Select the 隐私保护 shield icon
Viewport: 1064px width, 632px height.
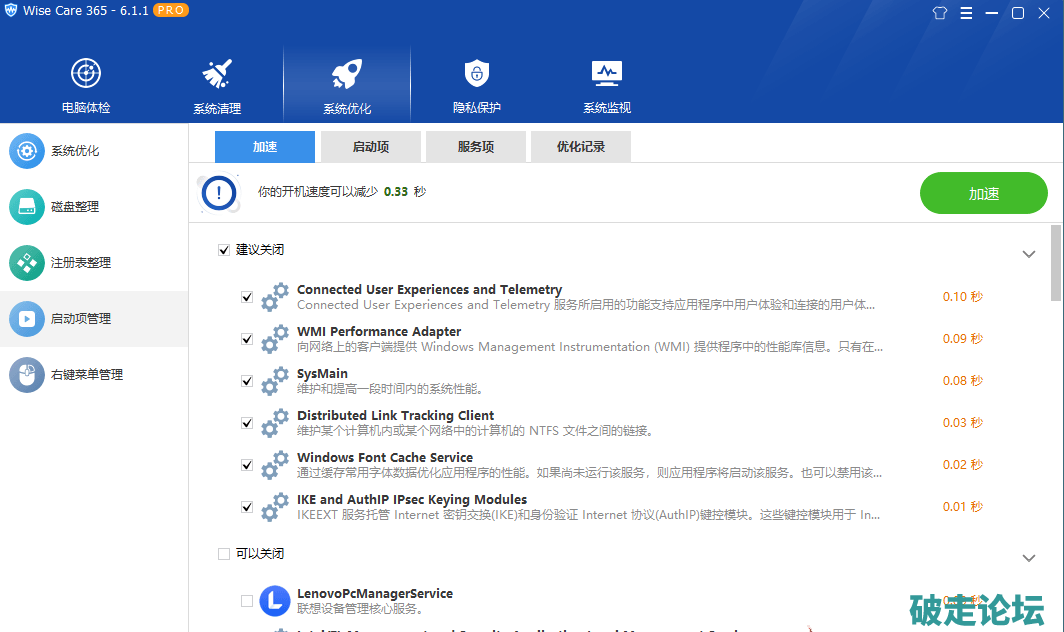pos(477,74)
